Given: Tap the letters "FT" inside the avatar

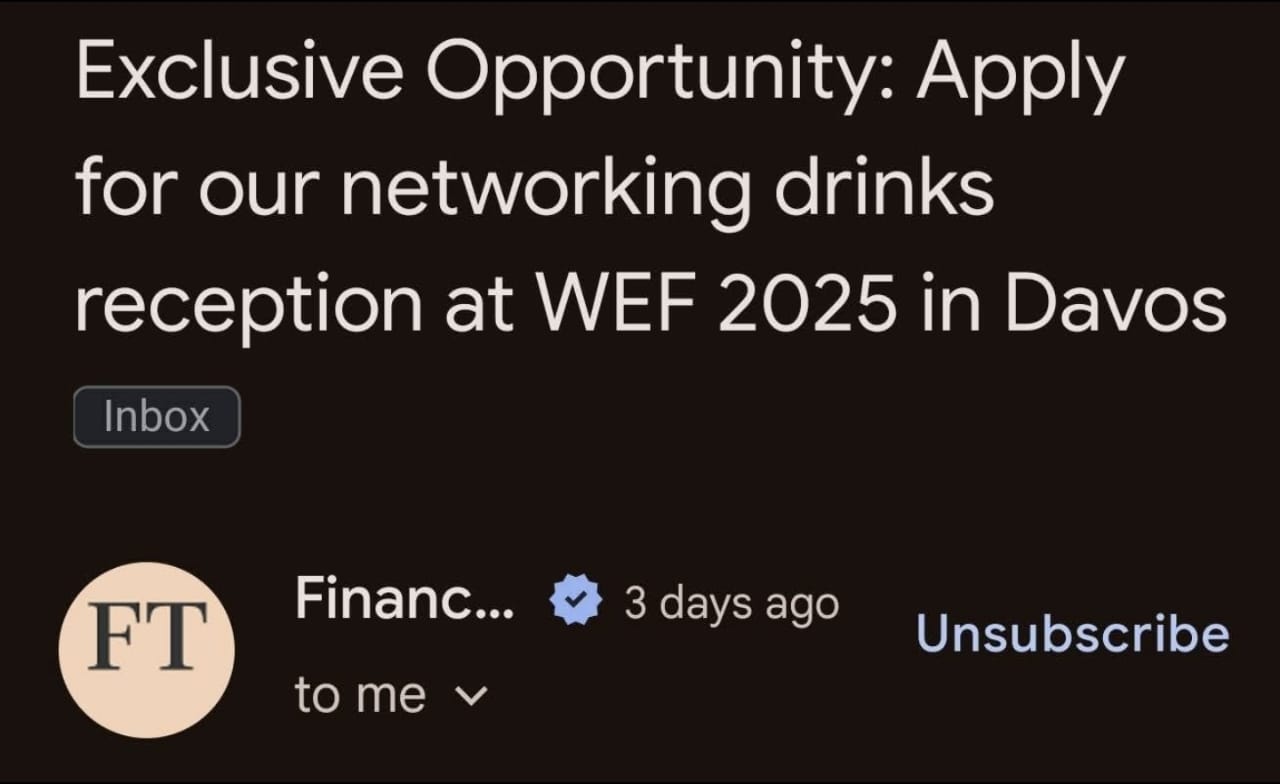Looking at the screenshot, I should pyautogui.click(x=147, y=635).
